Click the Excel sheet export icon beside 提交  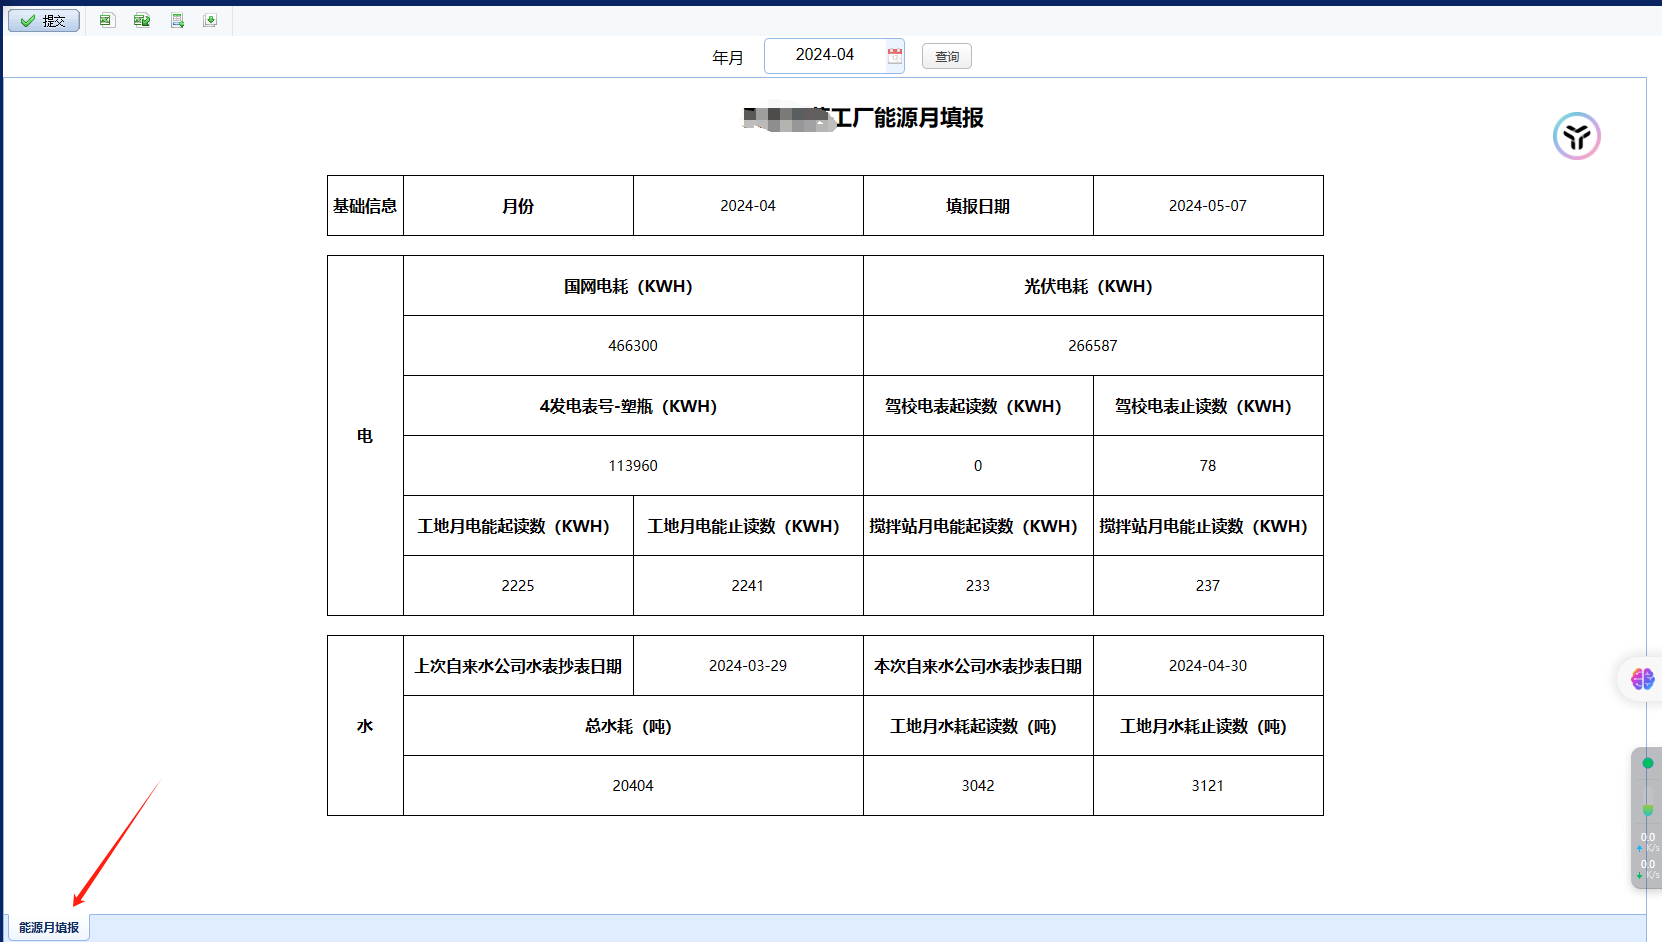pyautogui.click(x=107, y=20)
